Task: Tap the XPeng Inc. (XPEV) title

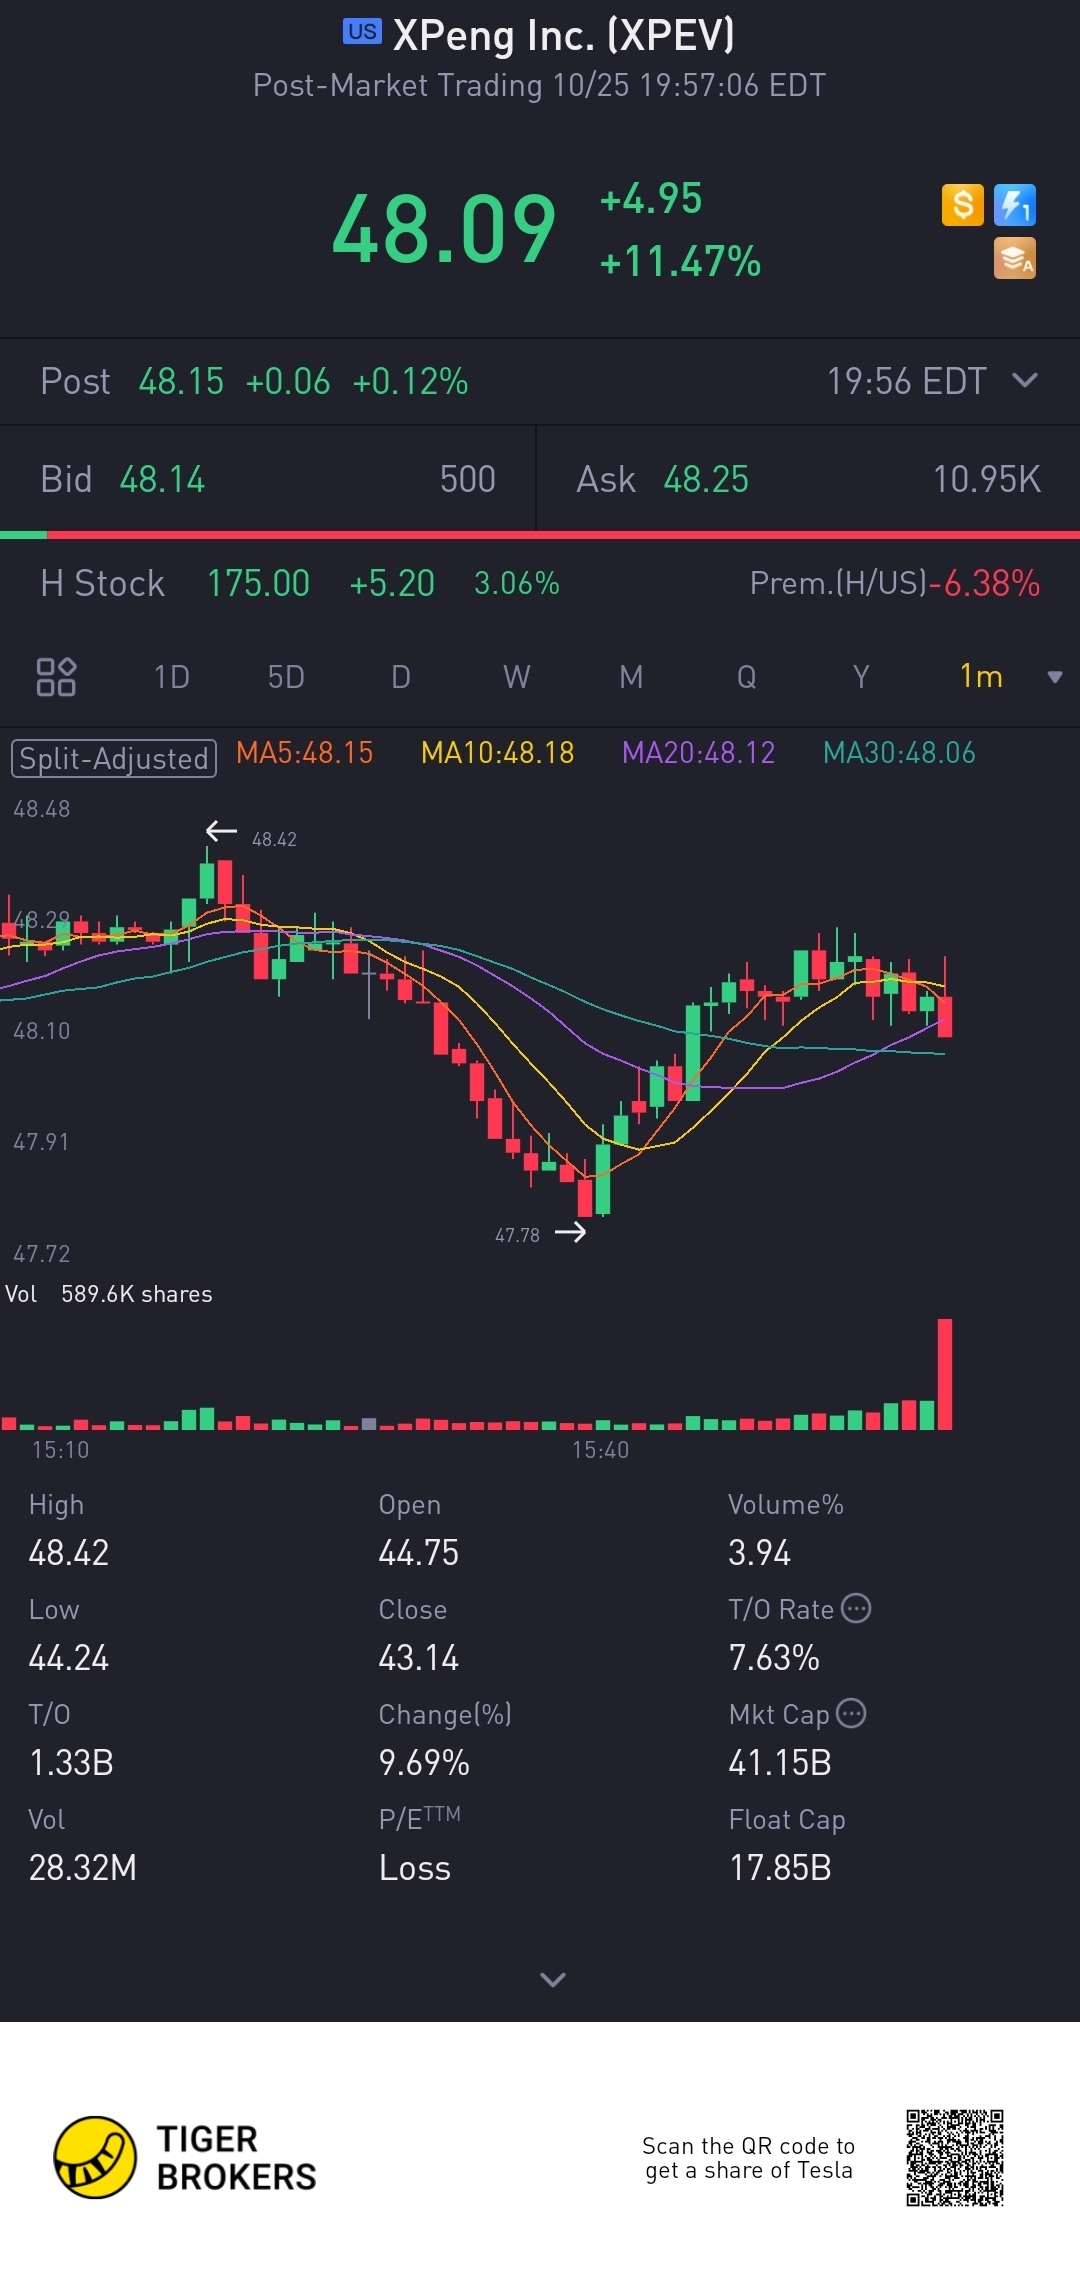Action: [564, 35]
